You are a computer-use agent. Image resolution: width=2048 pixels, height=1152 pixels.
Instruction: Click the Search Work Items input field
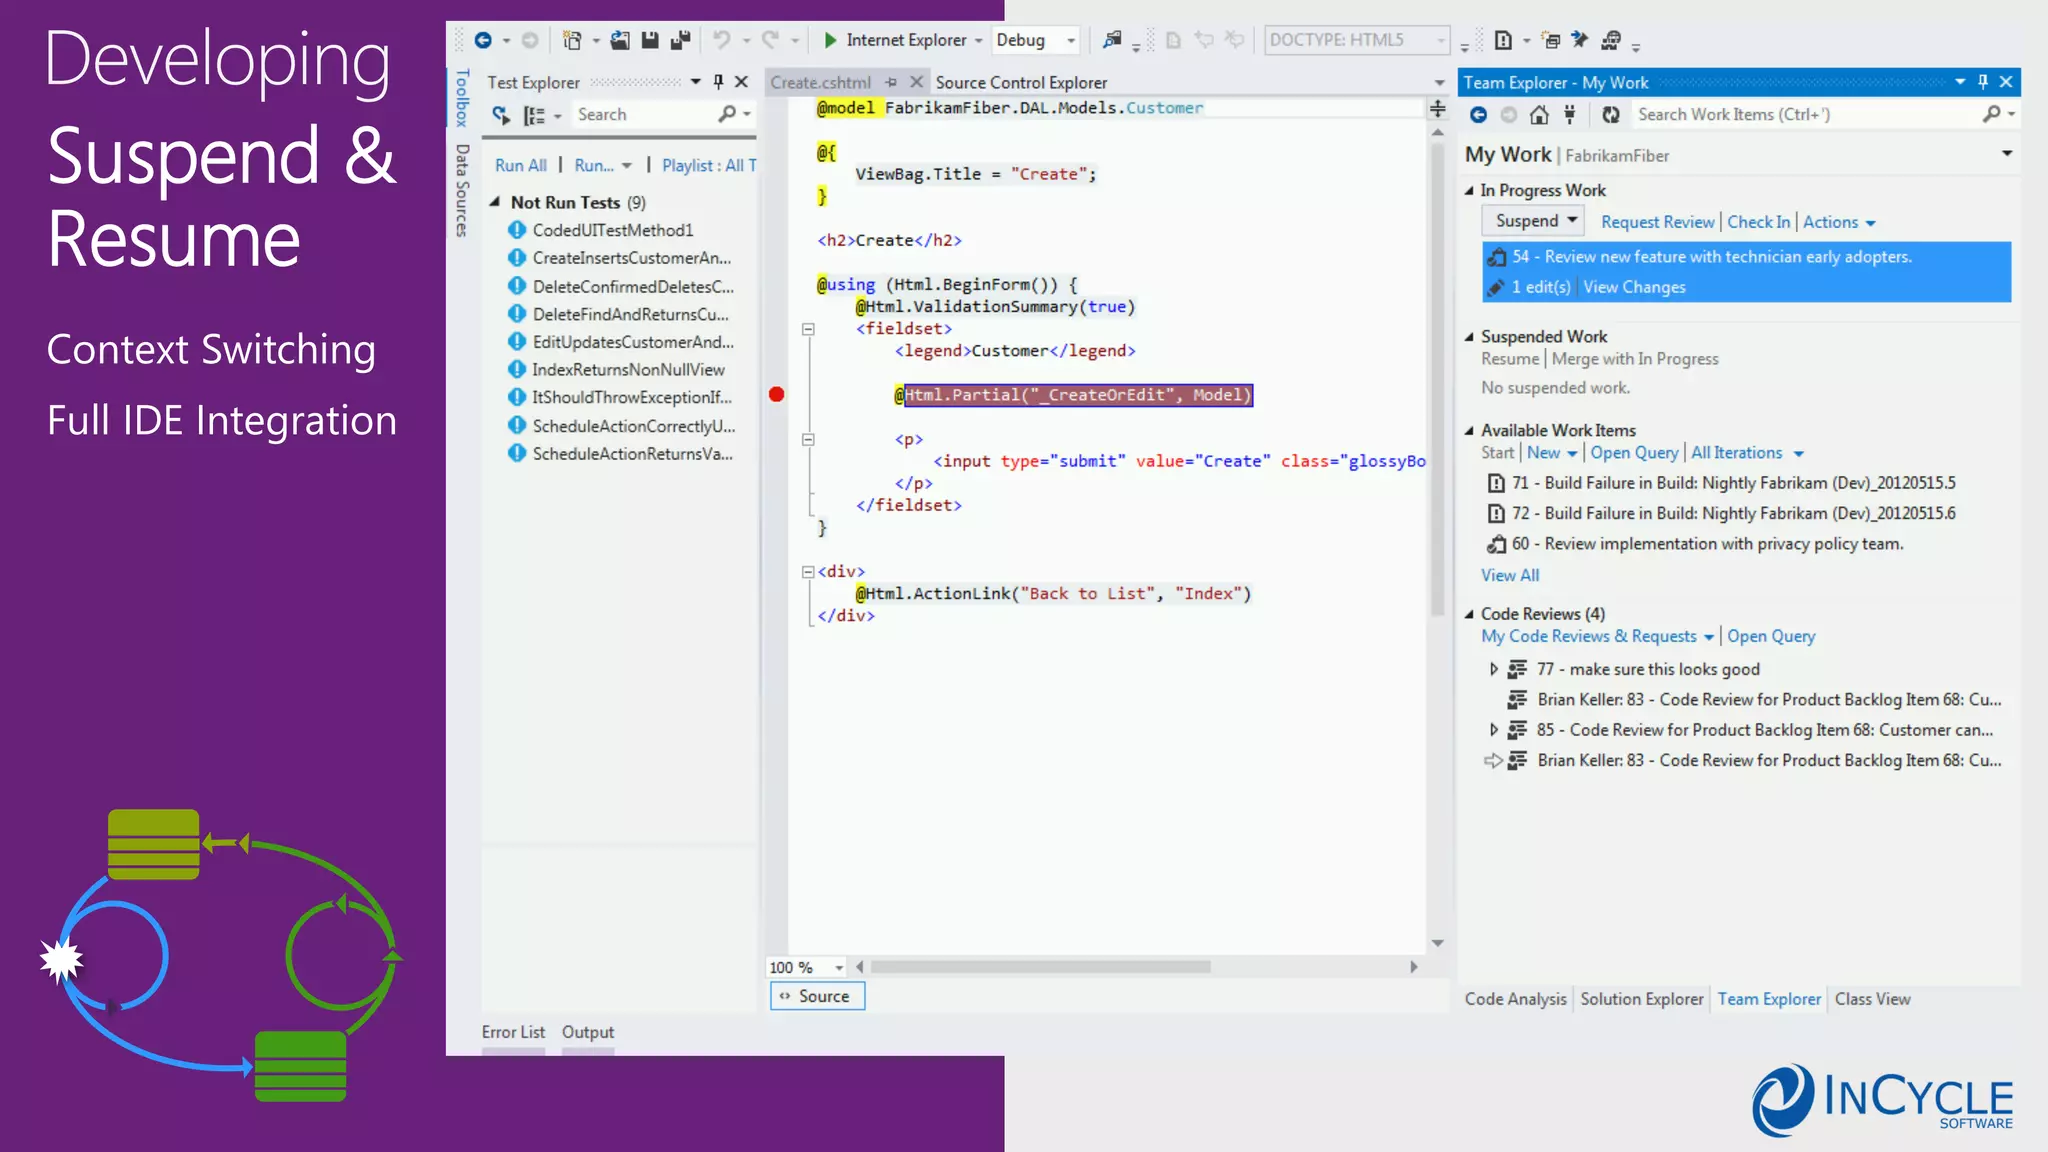click(x=1805, y=115)
